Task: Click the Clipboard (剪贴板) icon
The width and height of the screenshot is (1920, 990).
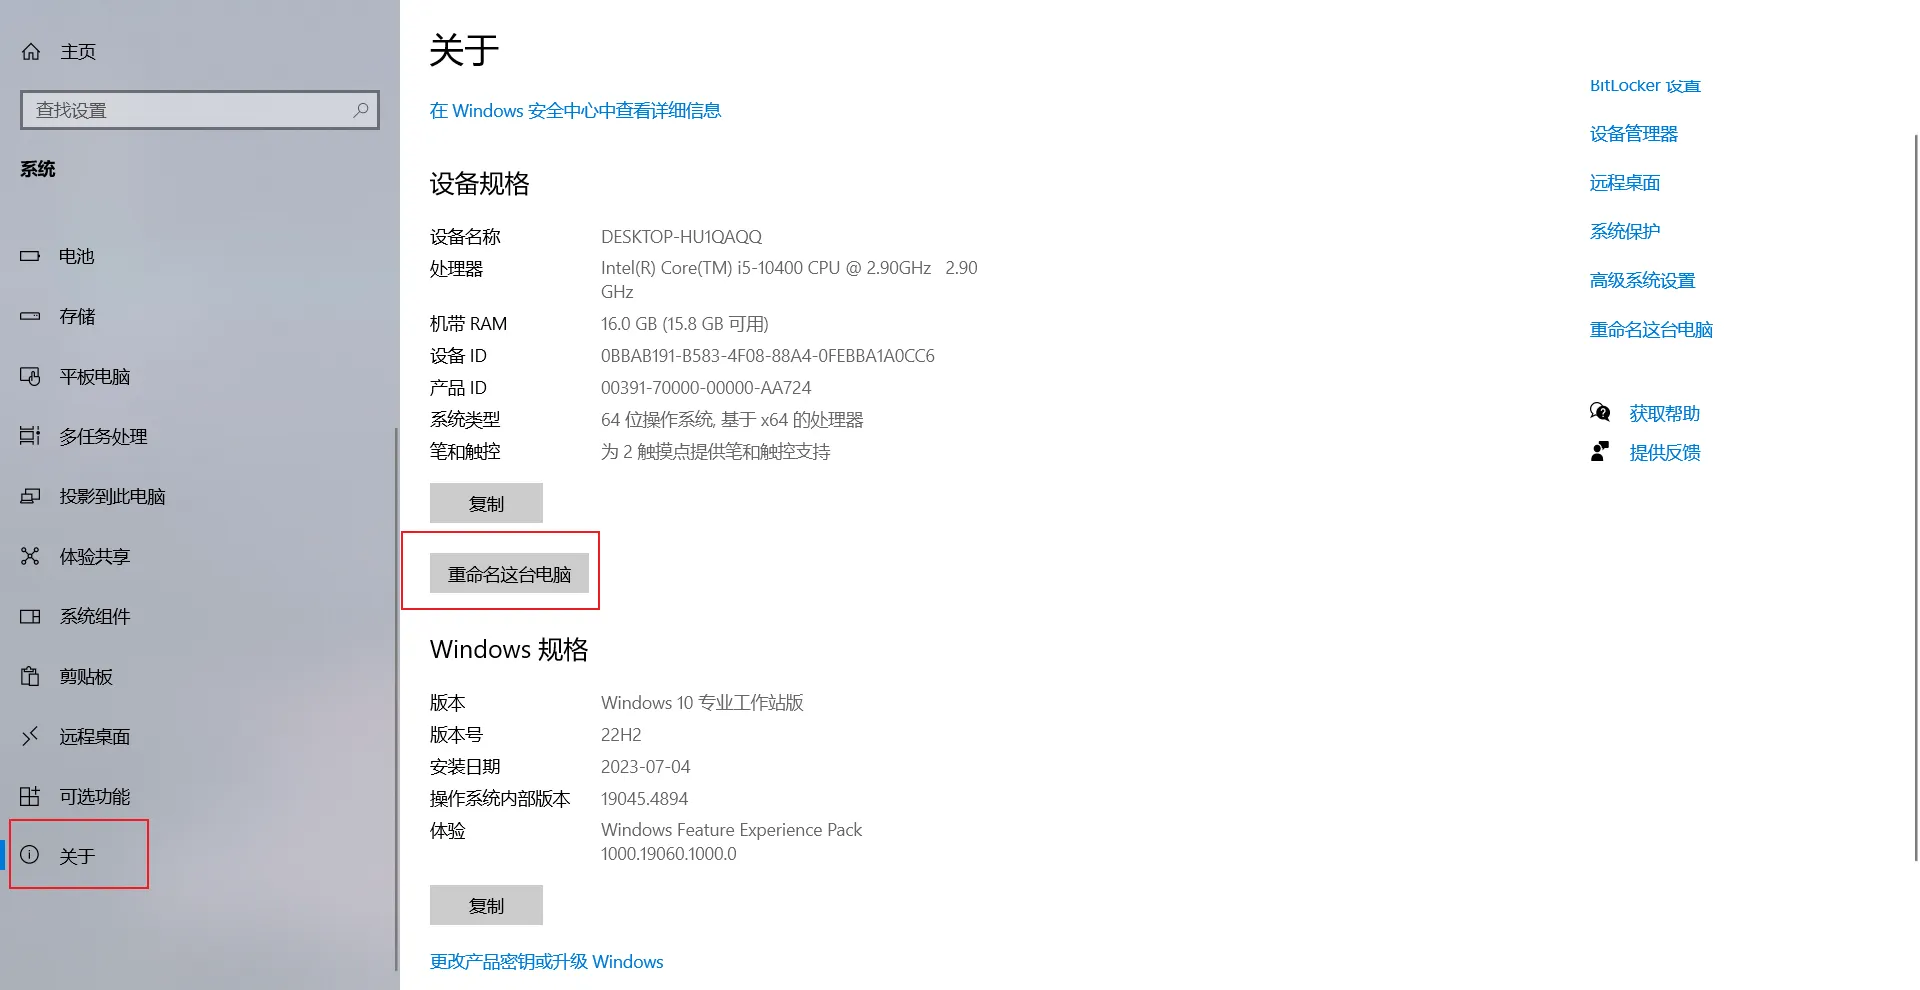Action: pos(30,676)
